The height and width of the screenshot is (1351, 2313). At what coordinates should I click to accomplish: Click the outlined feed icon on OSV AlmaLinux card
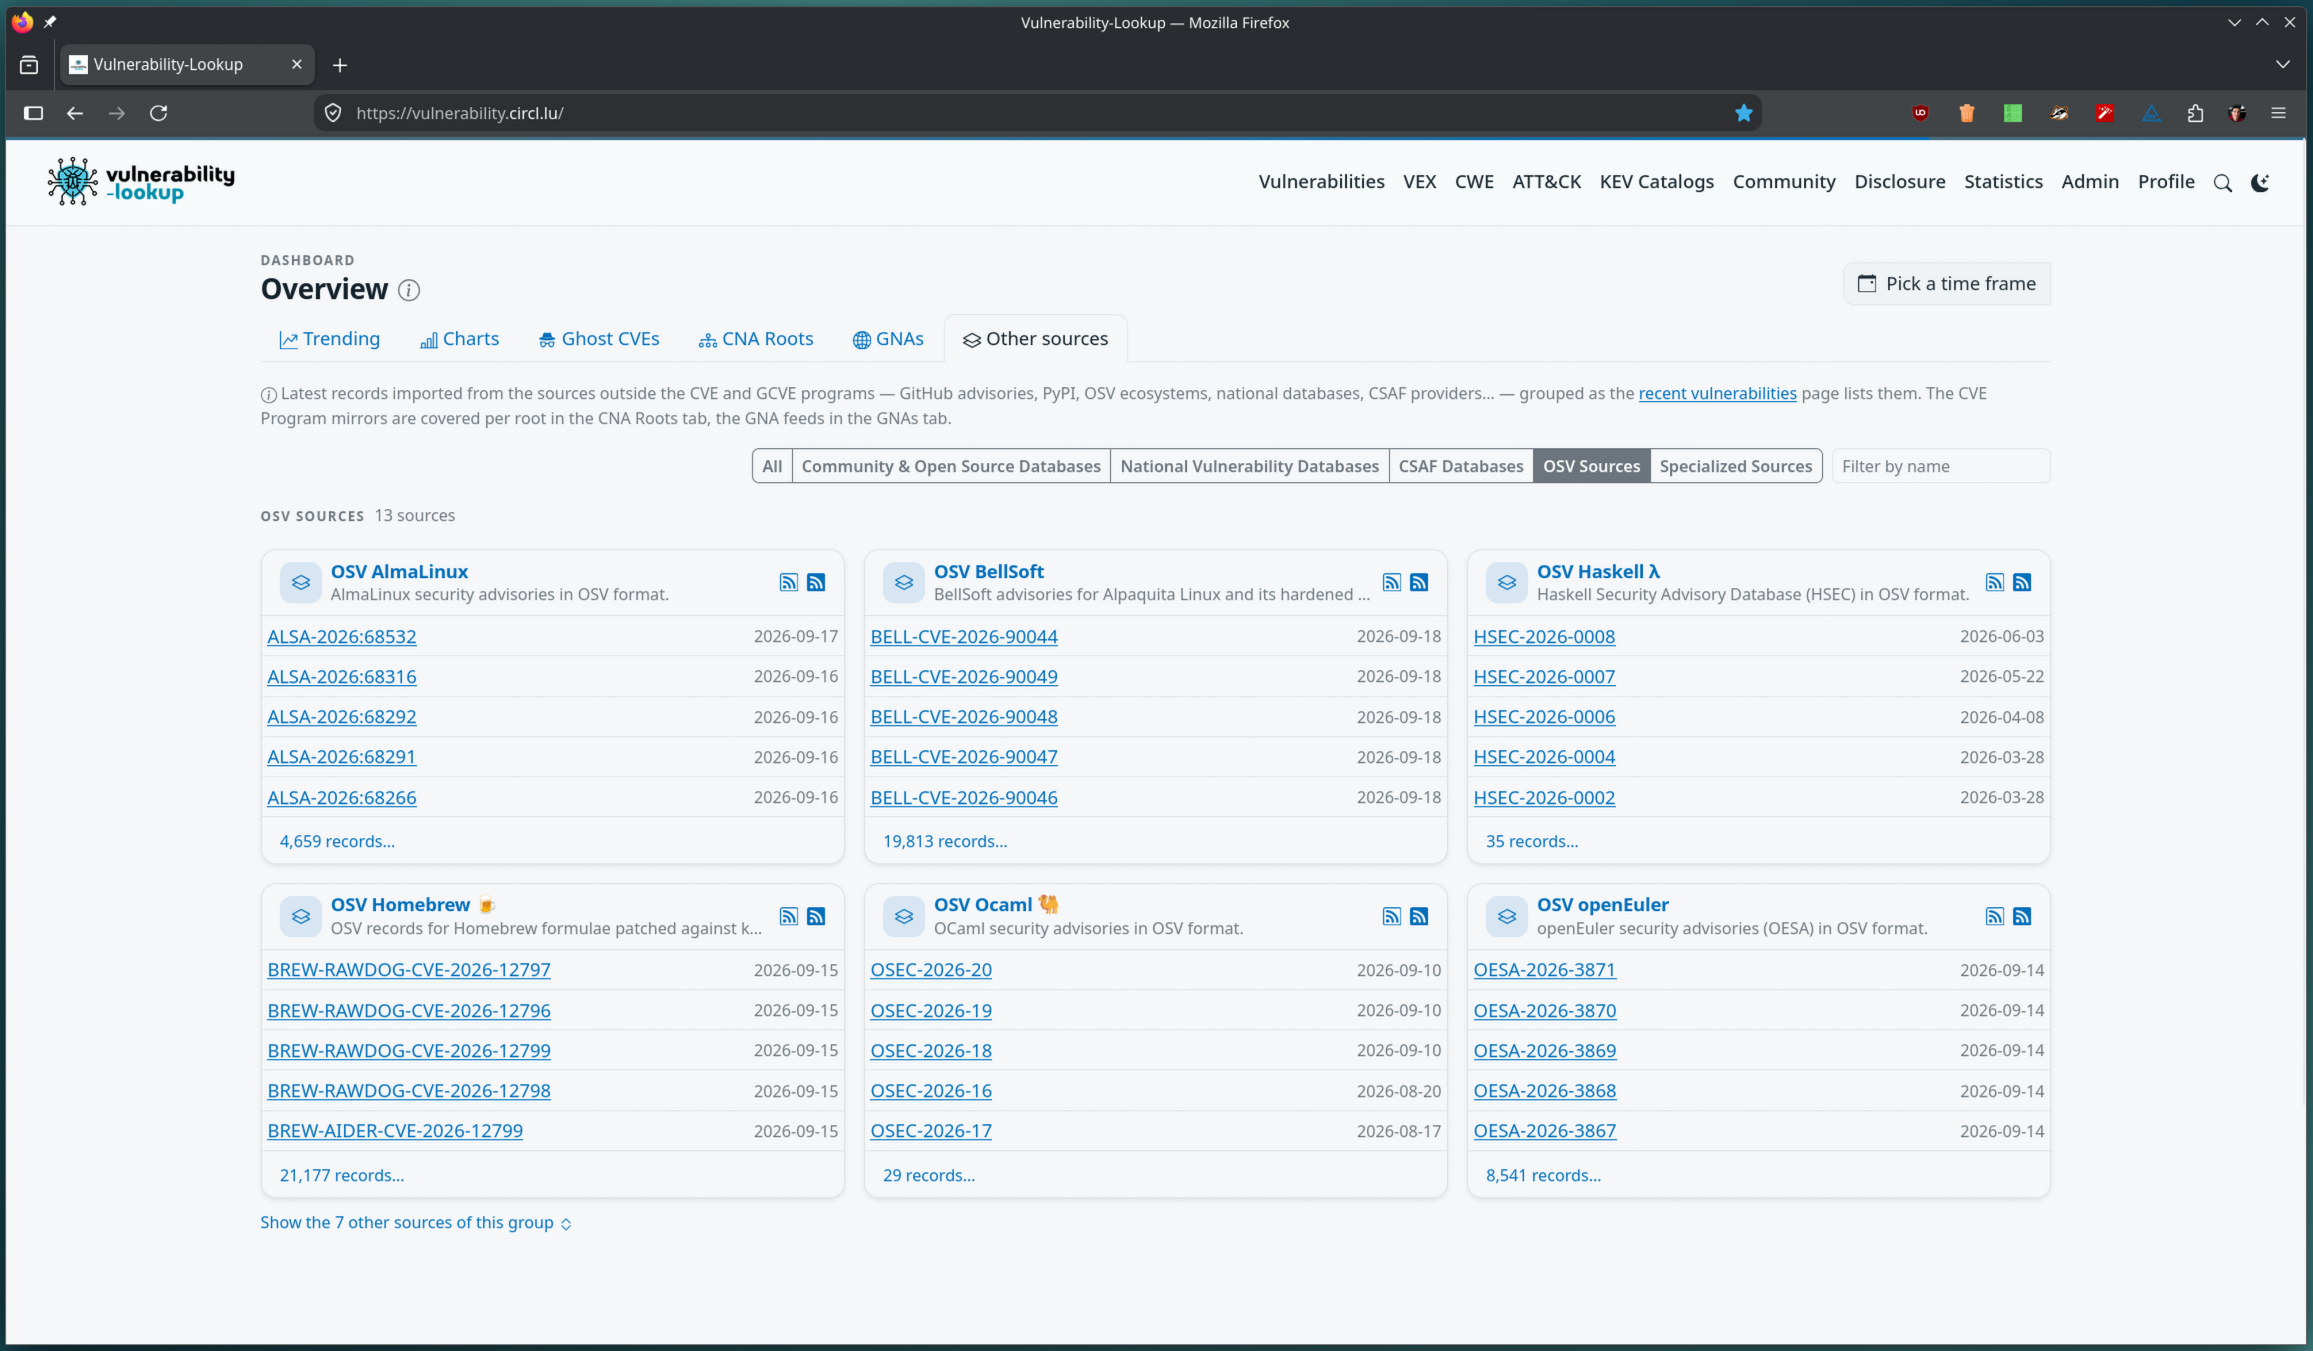(789, 582)
